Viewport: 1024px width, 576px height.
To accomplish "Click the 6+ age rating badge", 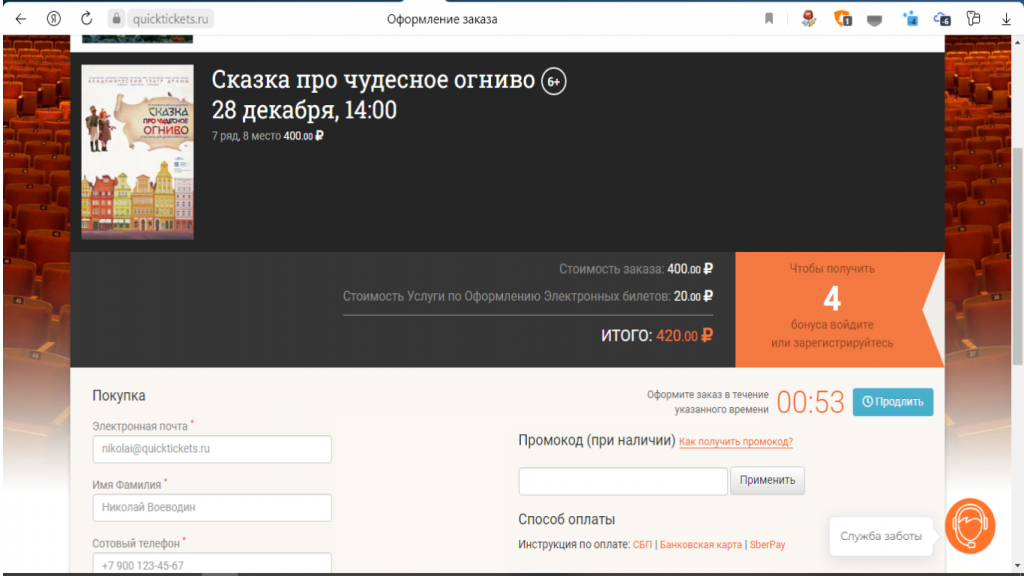I will tap(552, 81).
